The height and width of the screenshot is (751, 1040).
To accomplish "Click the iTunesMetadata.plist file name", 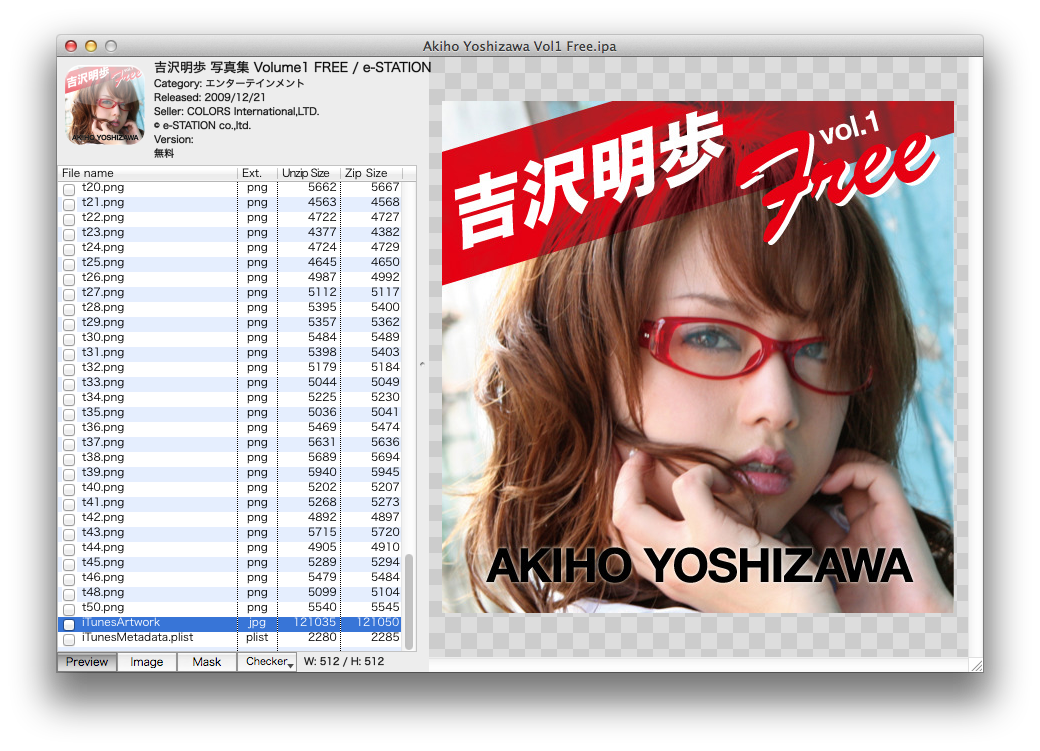I will (x=137, y=638).
